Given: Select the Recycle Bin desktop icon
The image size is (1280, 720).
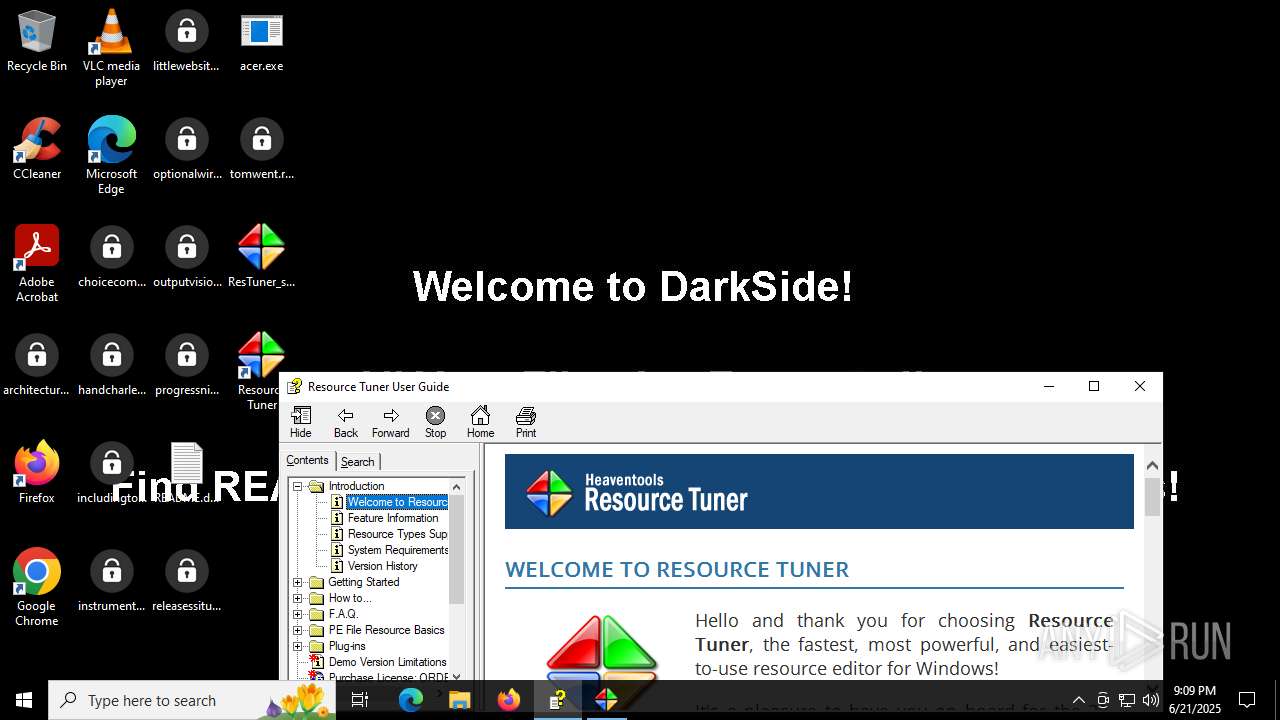Looking at the screenshot, I should pos(37,42).
